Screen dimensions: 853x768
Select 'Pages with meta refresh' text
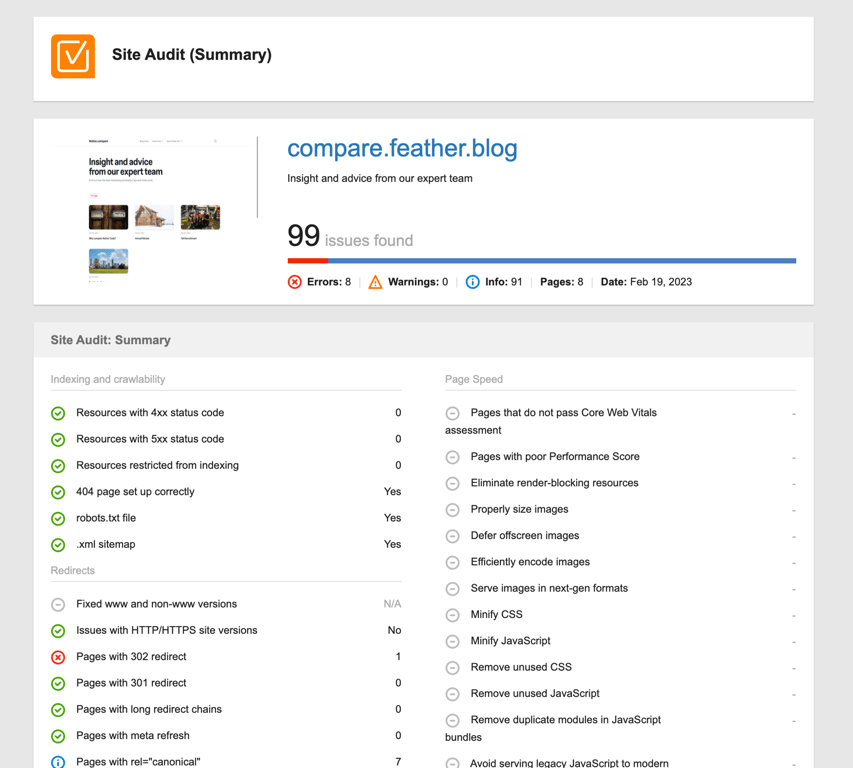133,735
